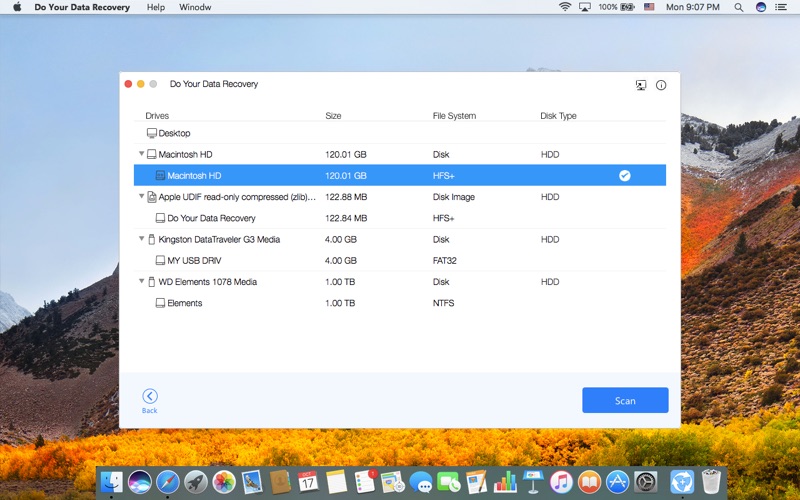Click the 122.84 MB size value

(x=346, y=218)
